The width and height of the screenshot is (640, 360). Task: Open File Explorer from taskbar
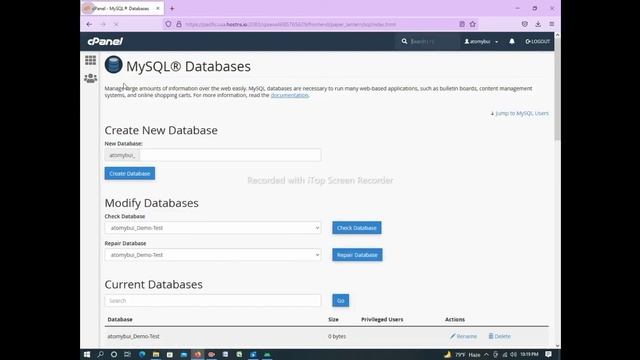pos(156,354)
